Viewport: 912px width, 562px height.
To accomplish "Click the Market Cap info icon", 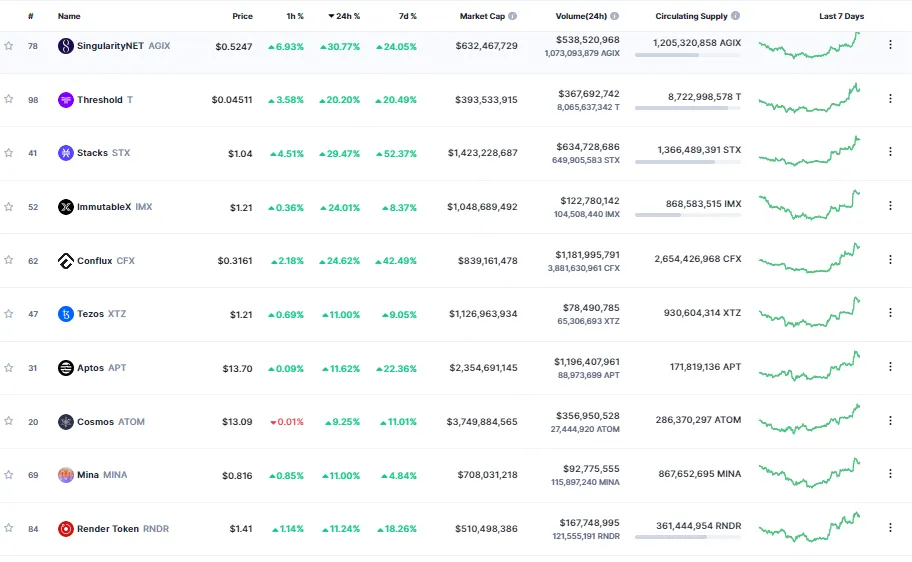I will pyautogui.click(x=512, y=16).
